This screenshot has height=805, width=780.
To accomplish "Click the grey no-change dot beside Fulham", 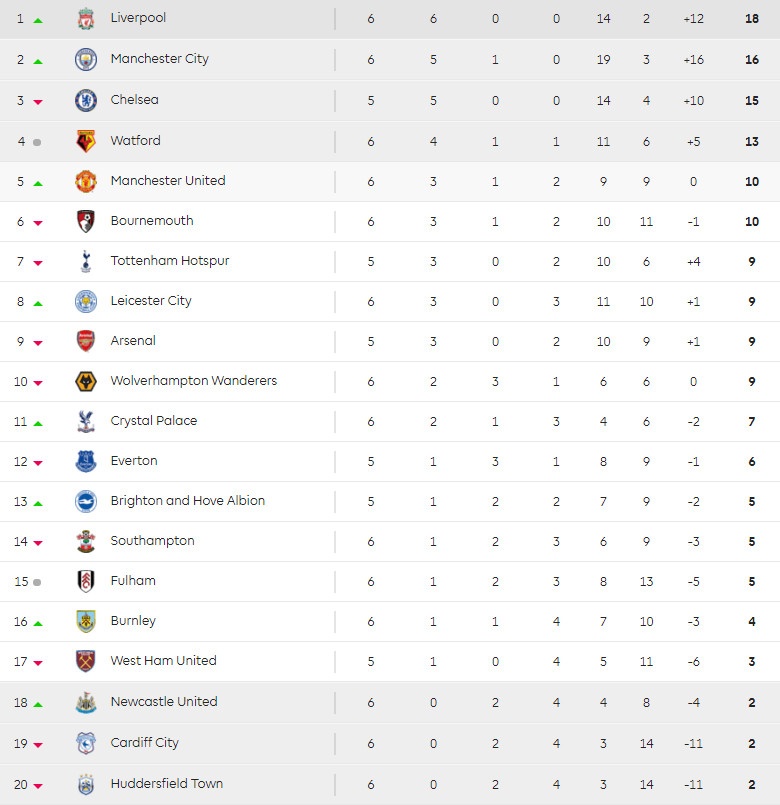I will [37, 582].
